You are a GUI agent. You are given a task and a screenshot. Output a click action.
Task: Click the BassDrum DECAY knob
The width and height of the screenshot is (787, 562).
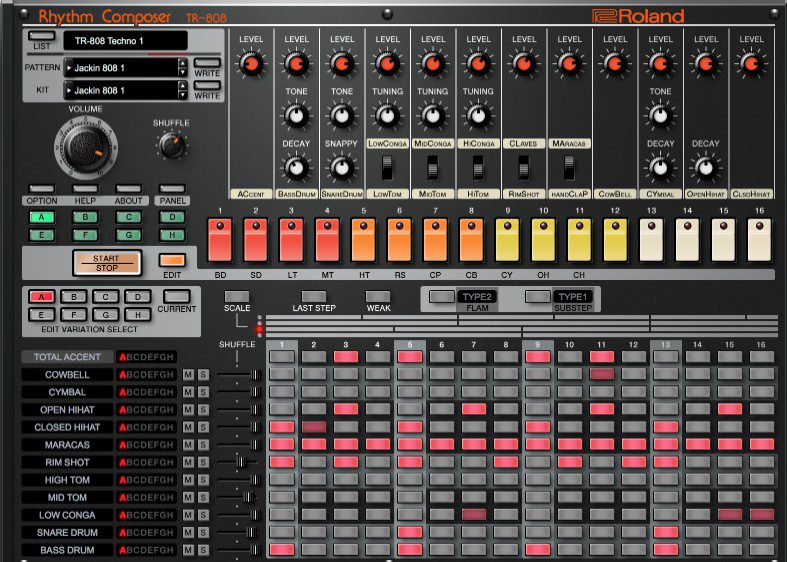(297, 168)
